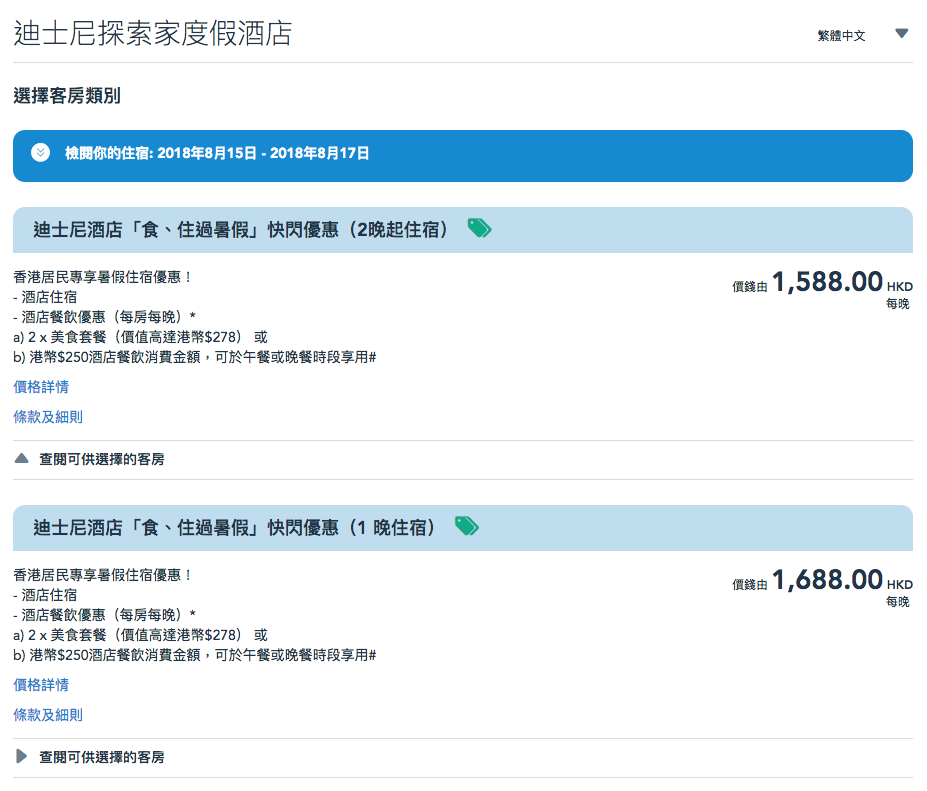This screenshot has width=927, height=791.
Task: Select the 2晚起住宿 快閃優惠 offer header
Action: (x=463, y=230)
